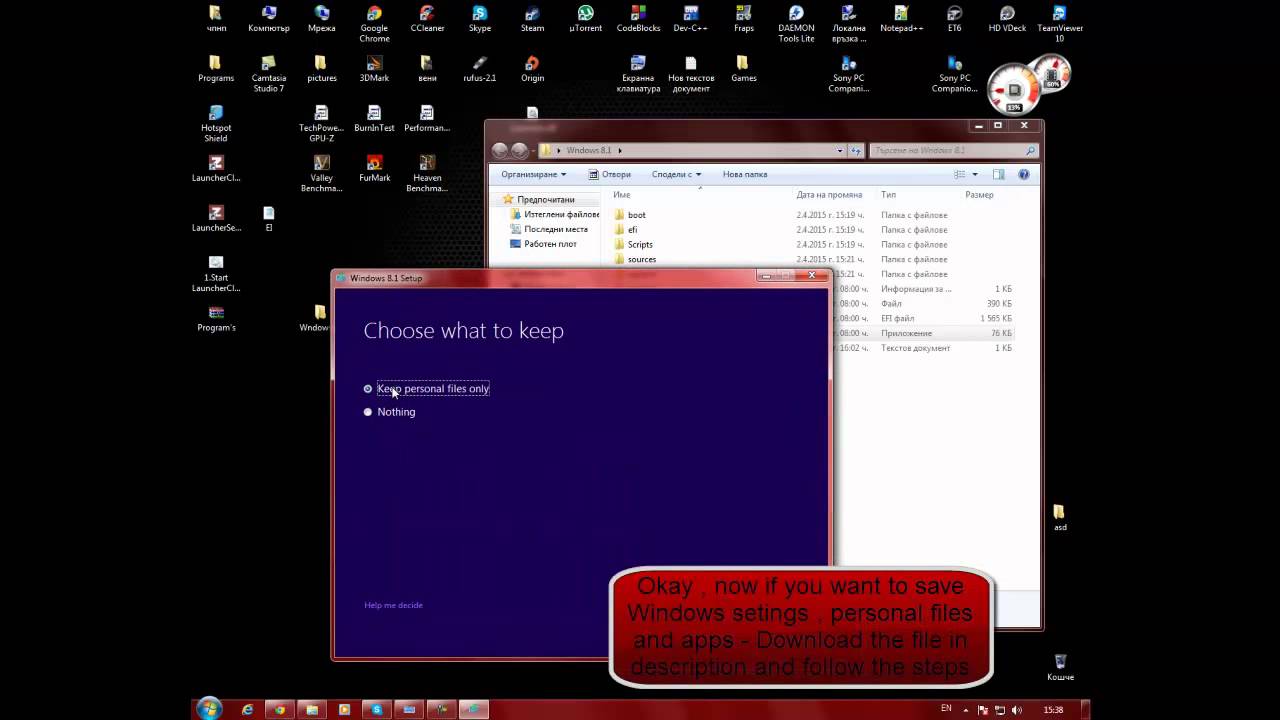Open the TeamViewer 10 desktop icon
1280x720 pixels.
coord(1060,24)
